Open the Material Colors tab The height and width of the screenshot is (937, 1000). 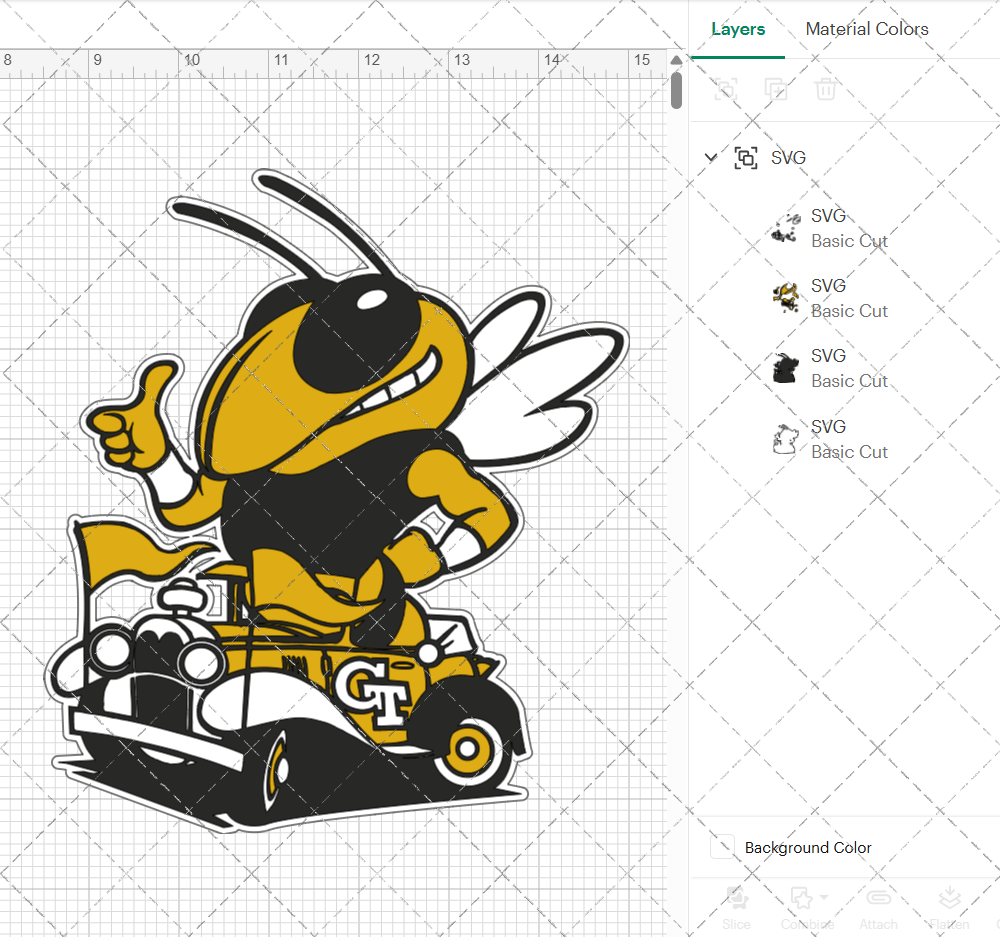[867, 29]
